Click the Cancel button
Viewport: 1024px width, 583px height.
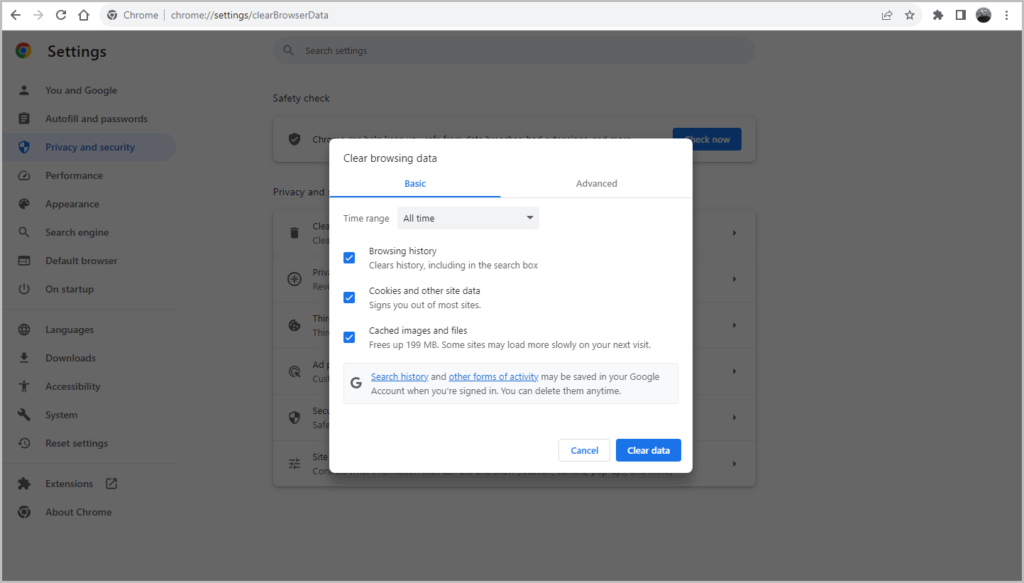[x=584, y=450]
